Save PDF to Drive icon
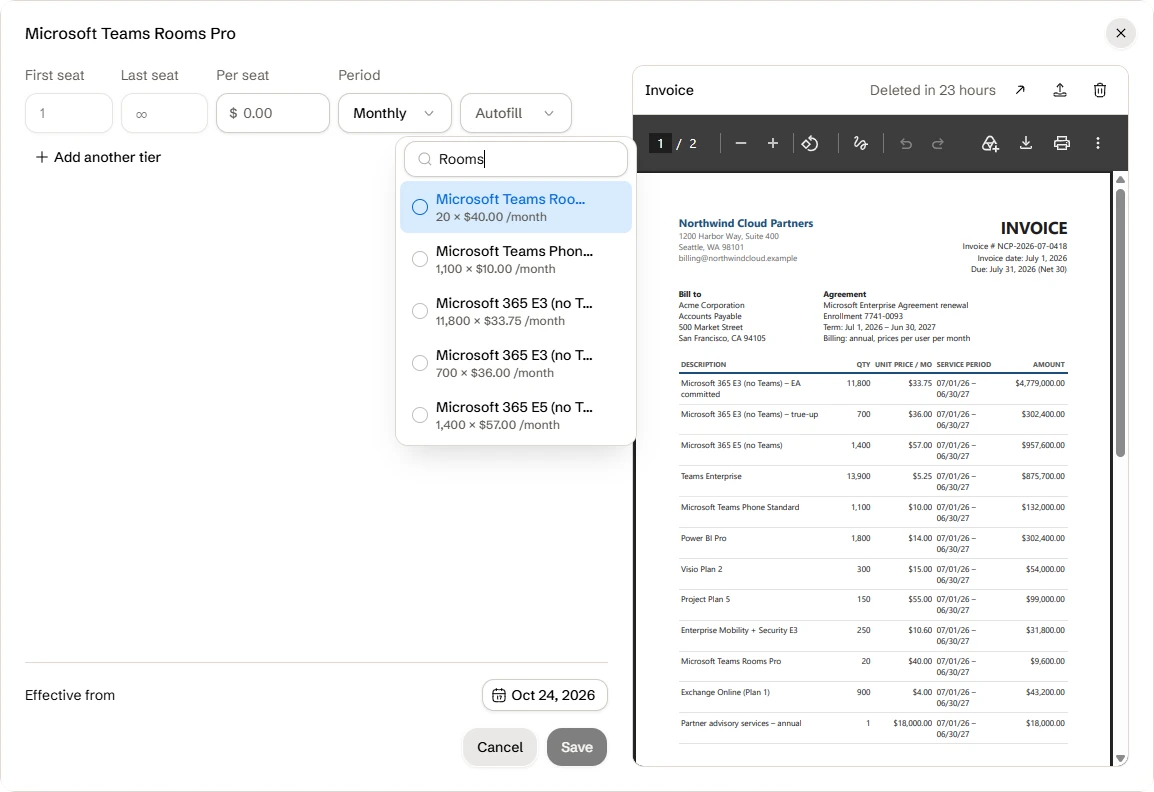The image size is (1154, 792). click(x=990, y=144)
